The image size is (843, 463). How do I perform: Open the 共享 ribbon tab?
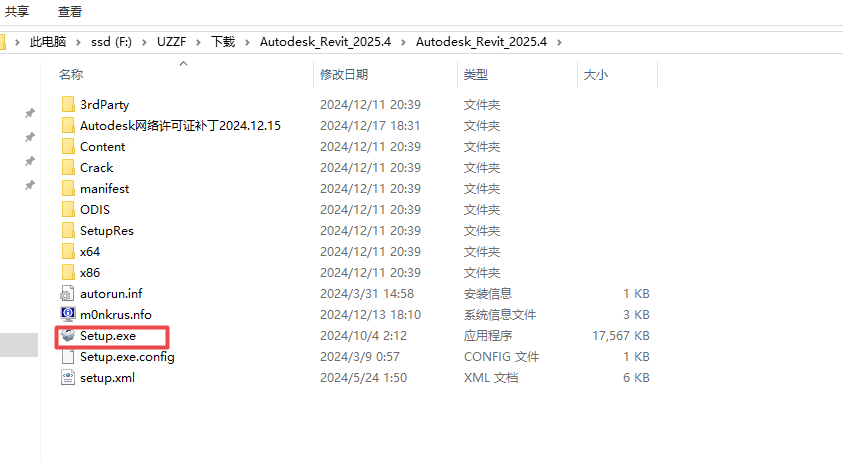click(x=17, y=12)
